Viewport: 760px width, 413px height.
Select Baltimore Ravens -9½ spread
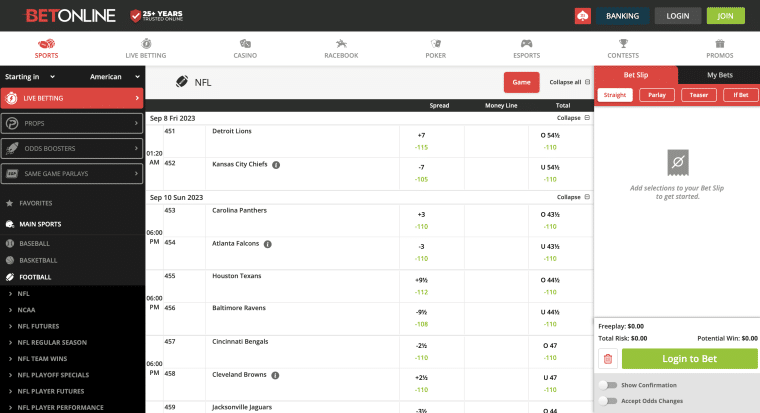click(421, 318)
